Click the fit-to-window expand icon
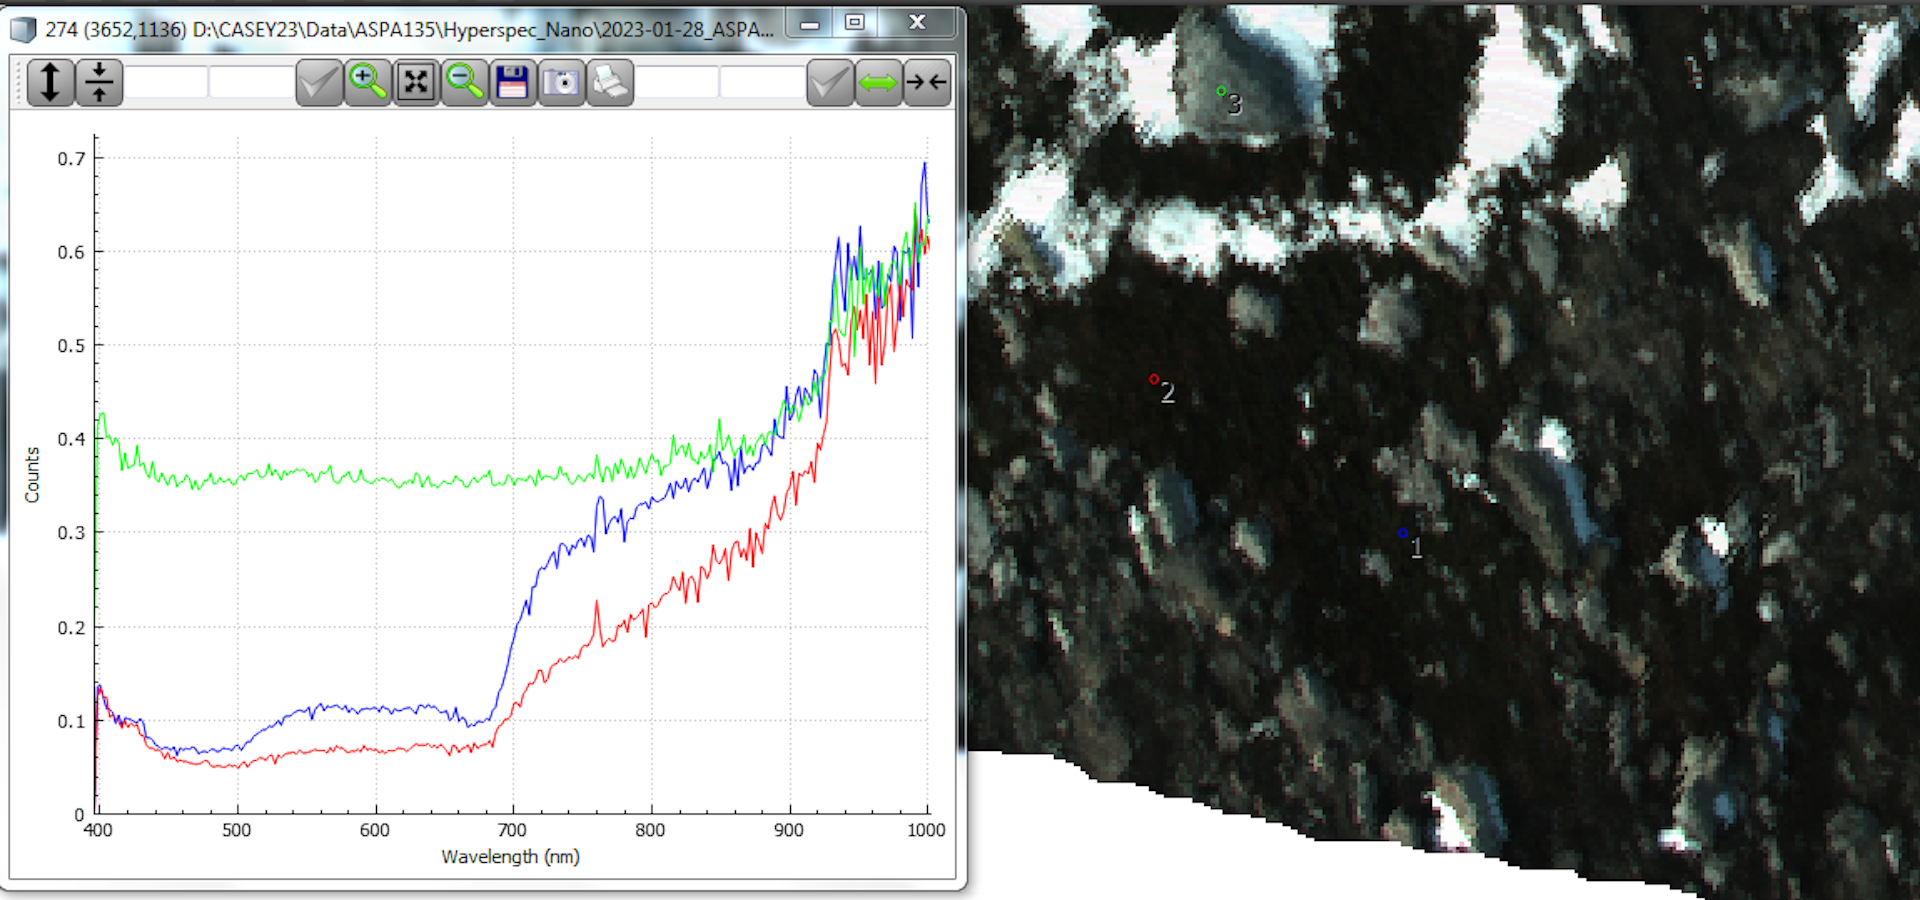 click(416, 82)
